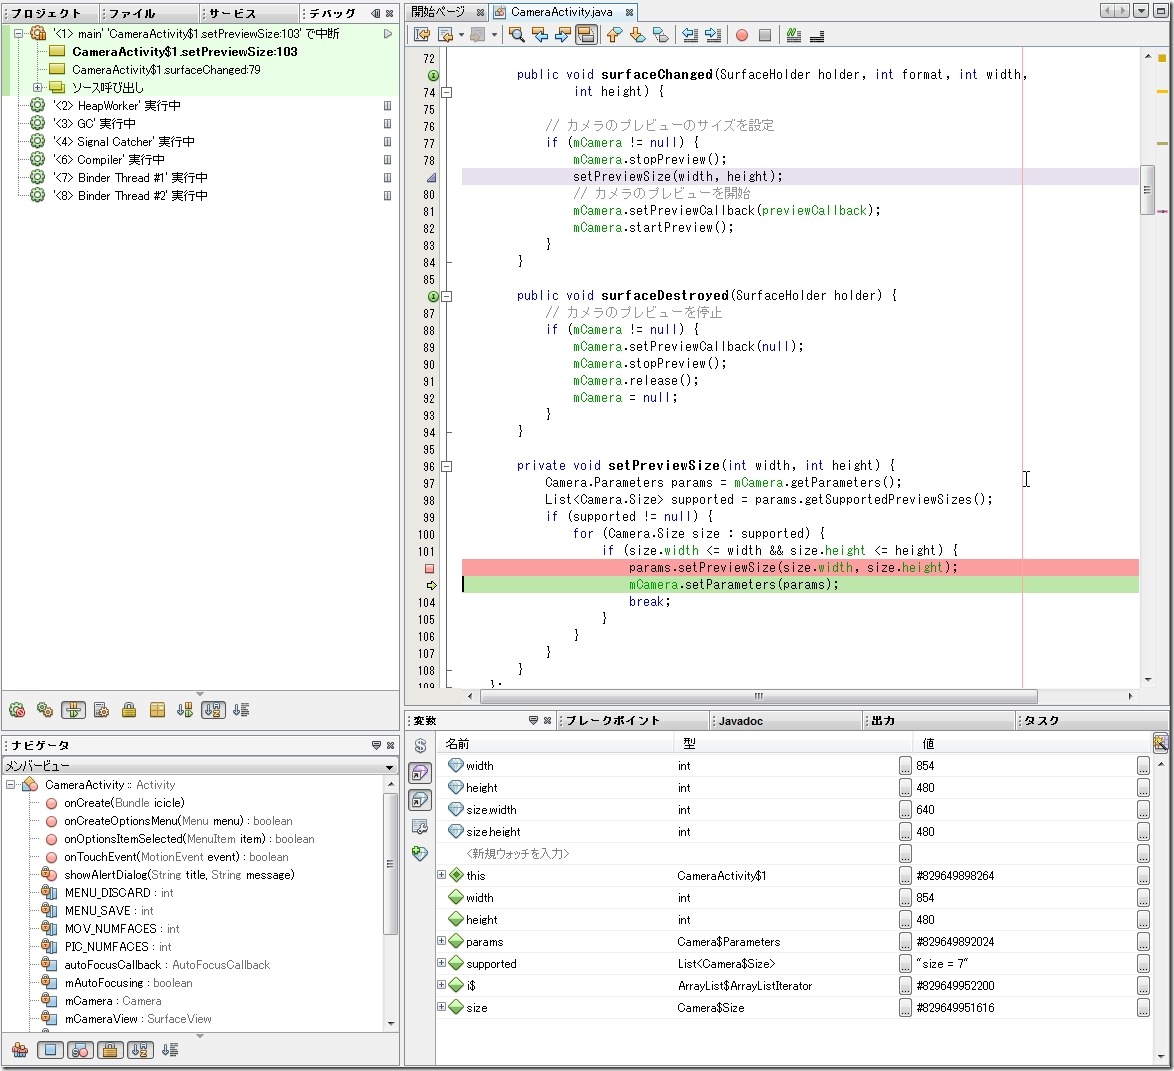Expand the params variable in variables table
This screenshot has width=1174, height=1071.
[x=442, y=941]
